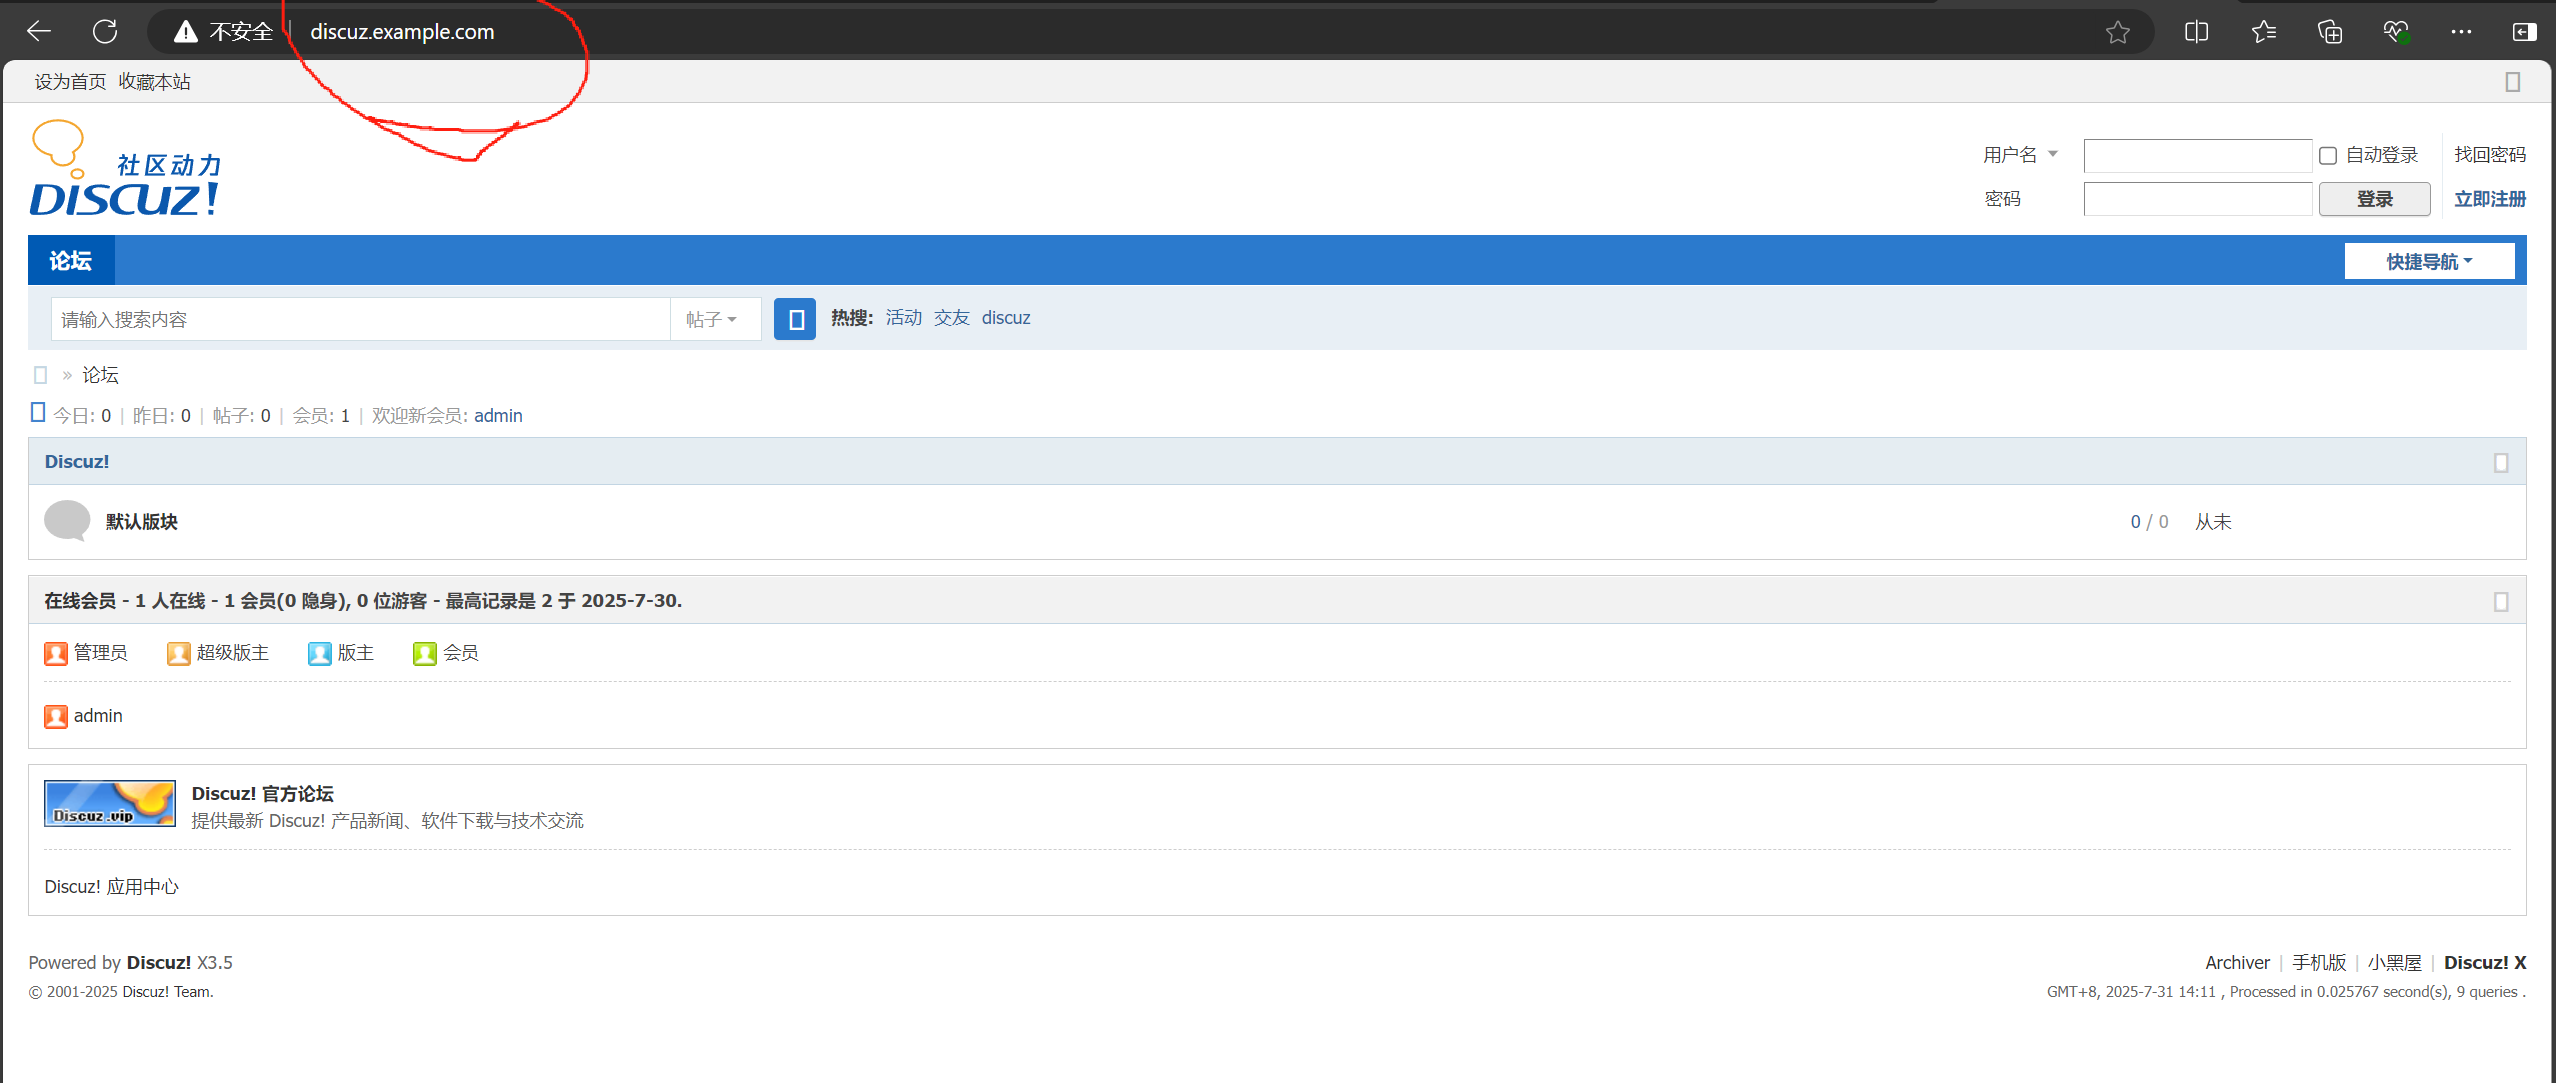The height and width of the screenshot is (1083, 2556).
Task: Click the 会员 legend icon
Action: pos(425,654)
